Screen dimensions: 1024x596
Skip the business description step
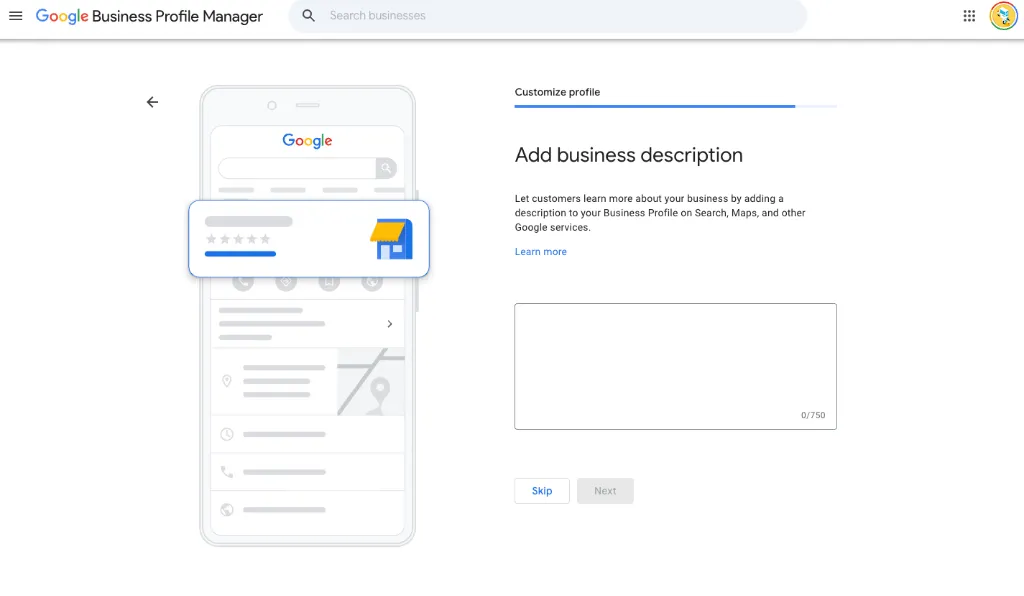coord(541,491)
